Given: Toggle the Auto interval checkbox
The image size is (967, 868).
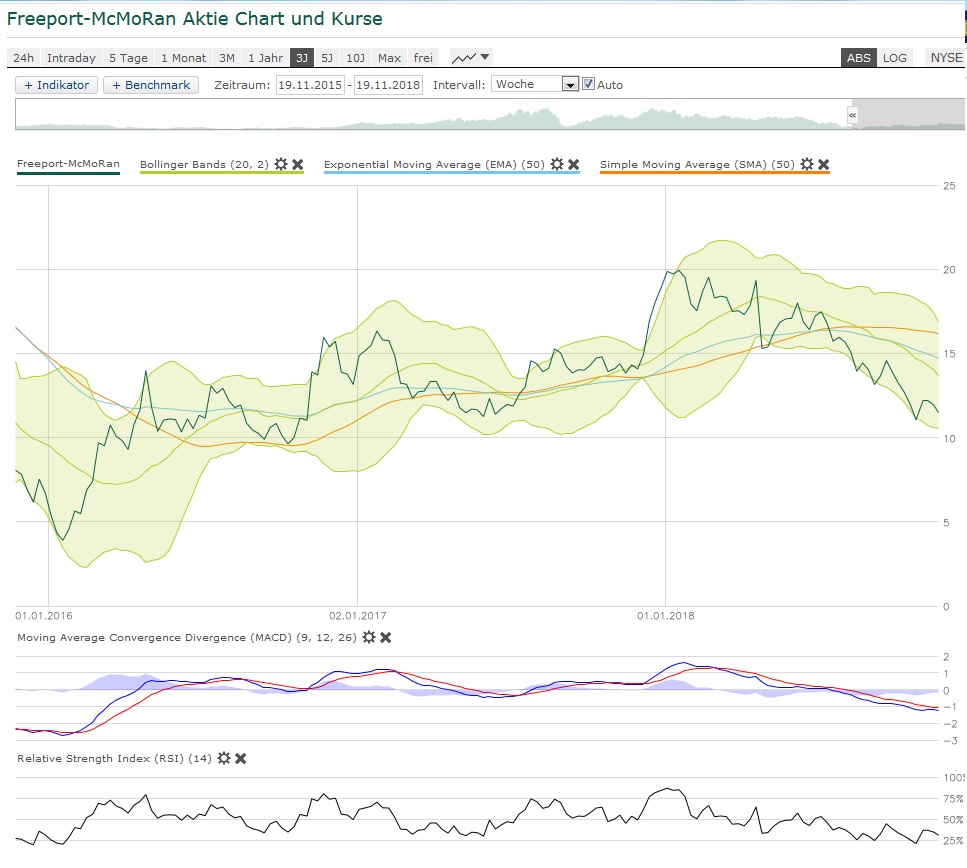Looking at the screenshot, I should [x=589, y=85].
